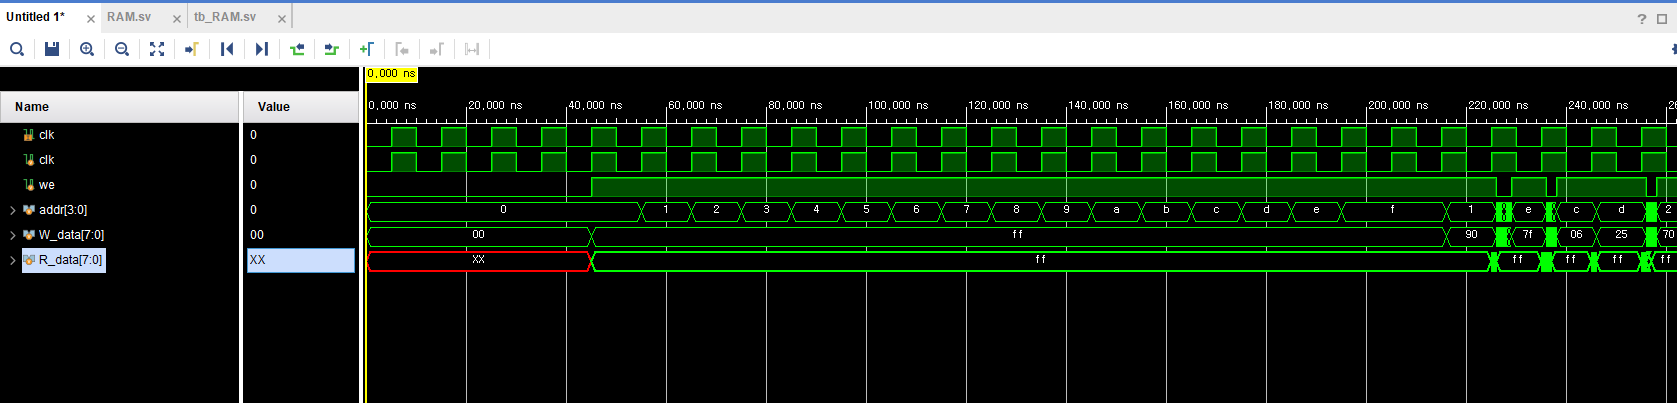
Task: Switch to the Untitled 1* tab
Action: click(36, 17)
